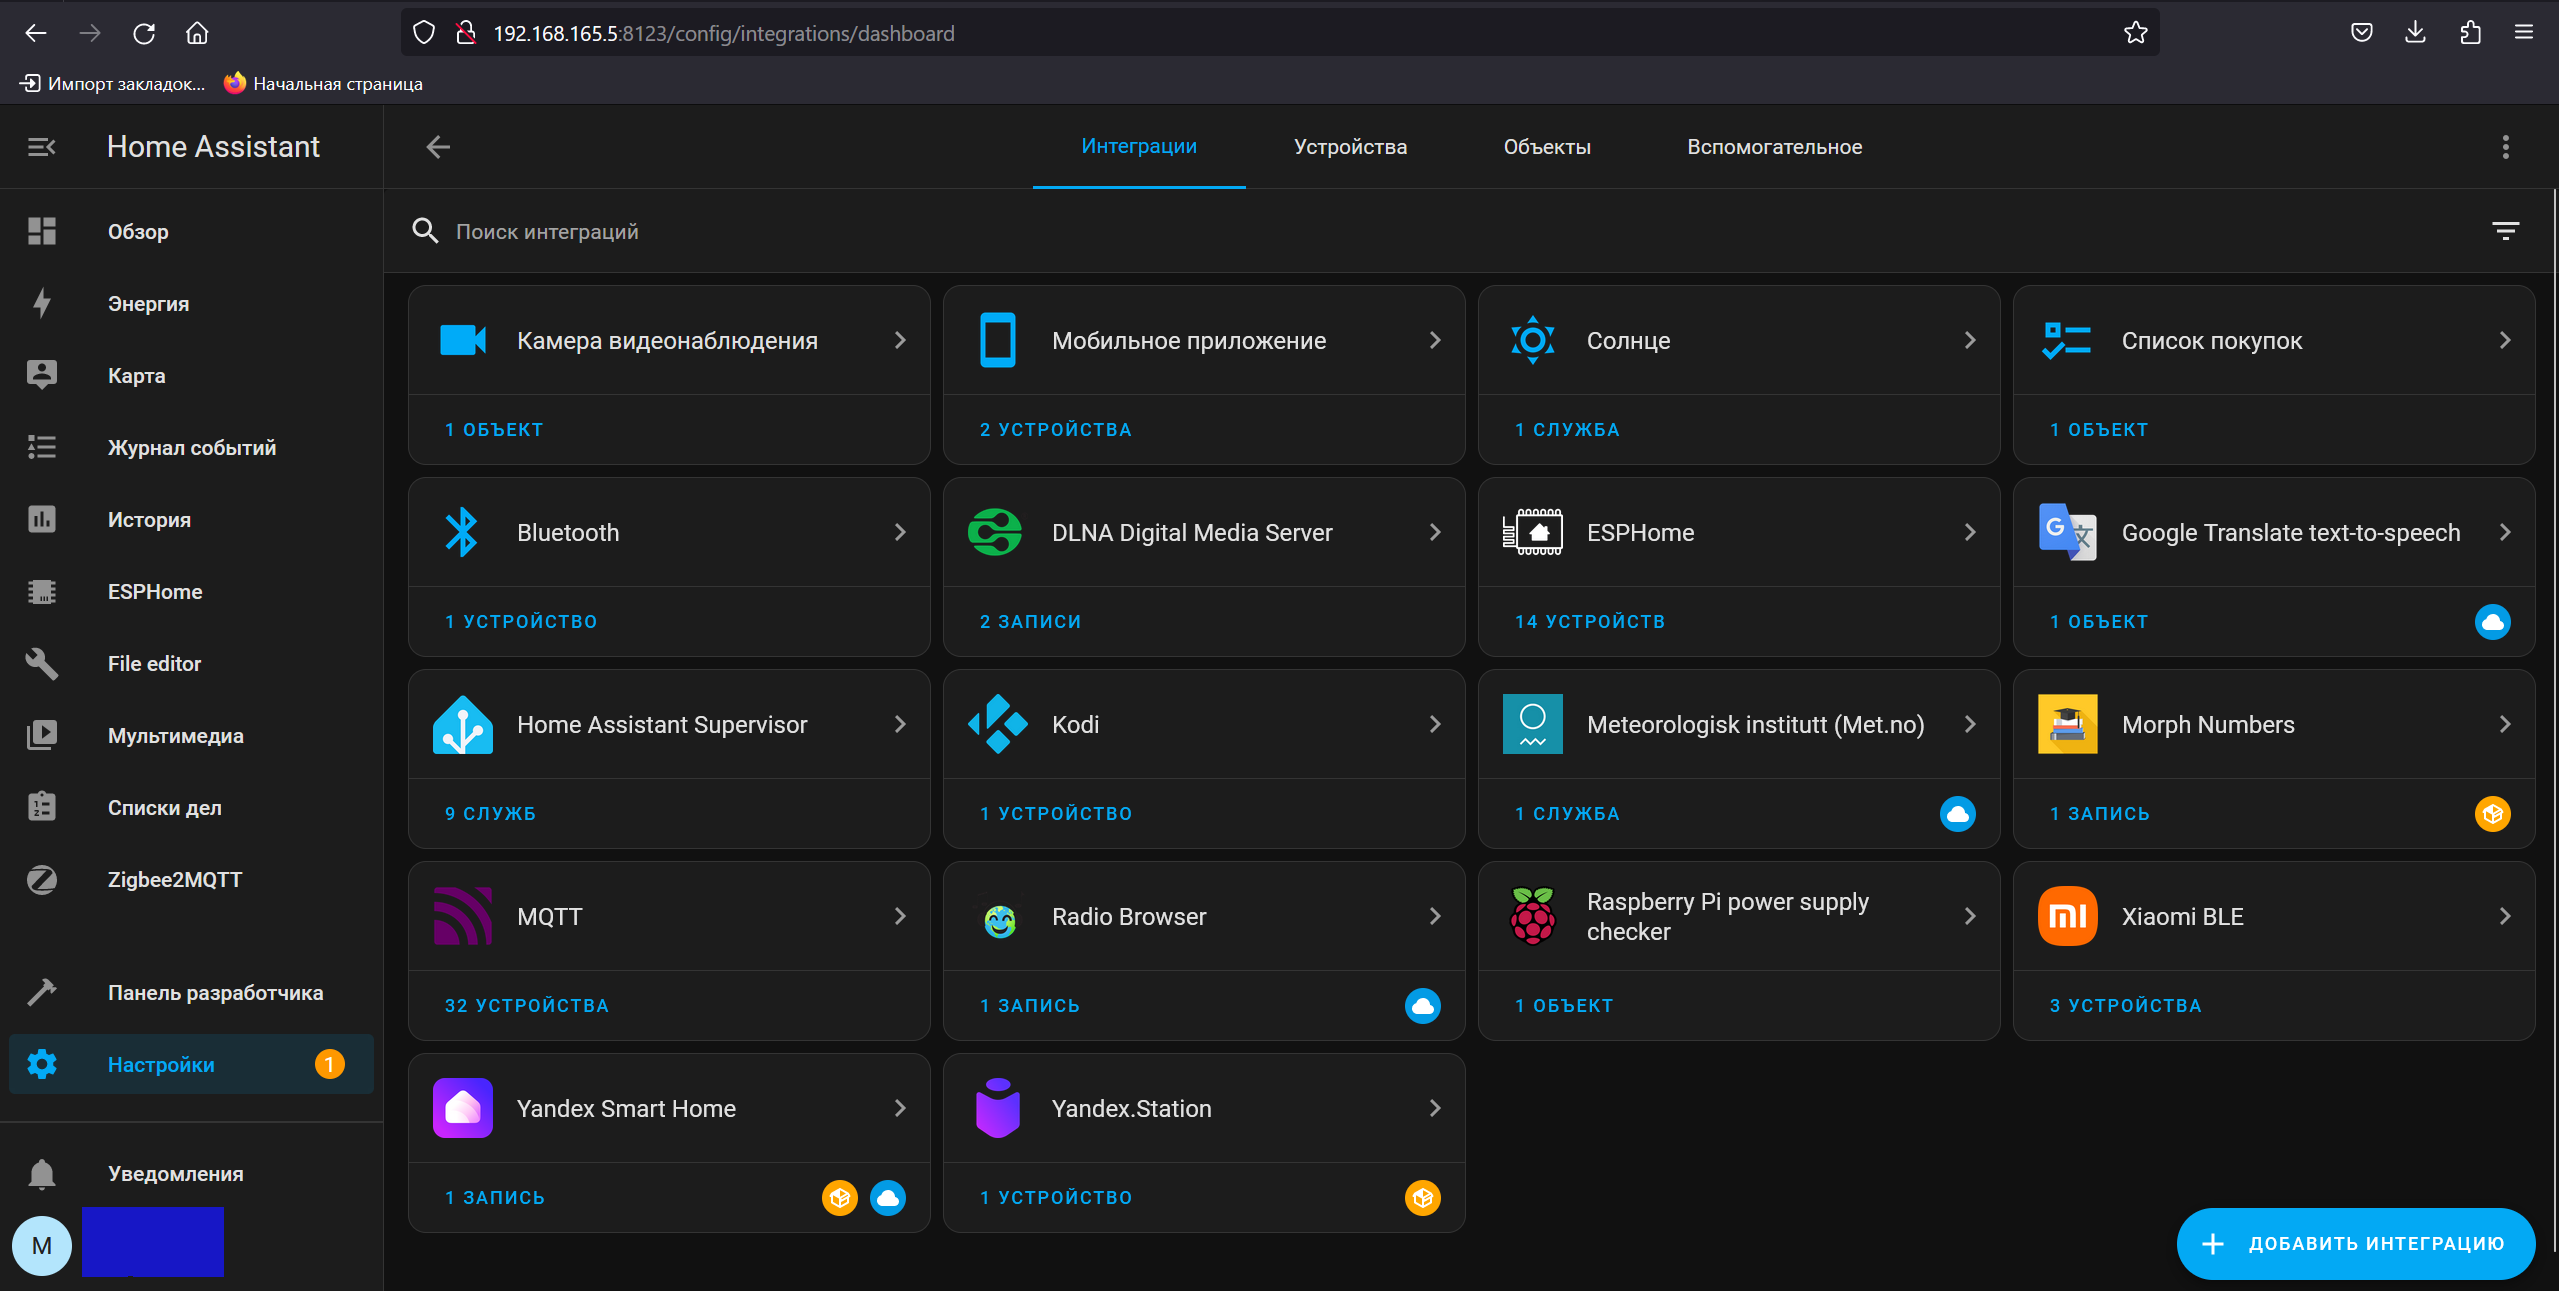Open the Overview dashboard icon
This screenshot has height=1291, width=2559.
pyautogui.click(x=41, y=231)
